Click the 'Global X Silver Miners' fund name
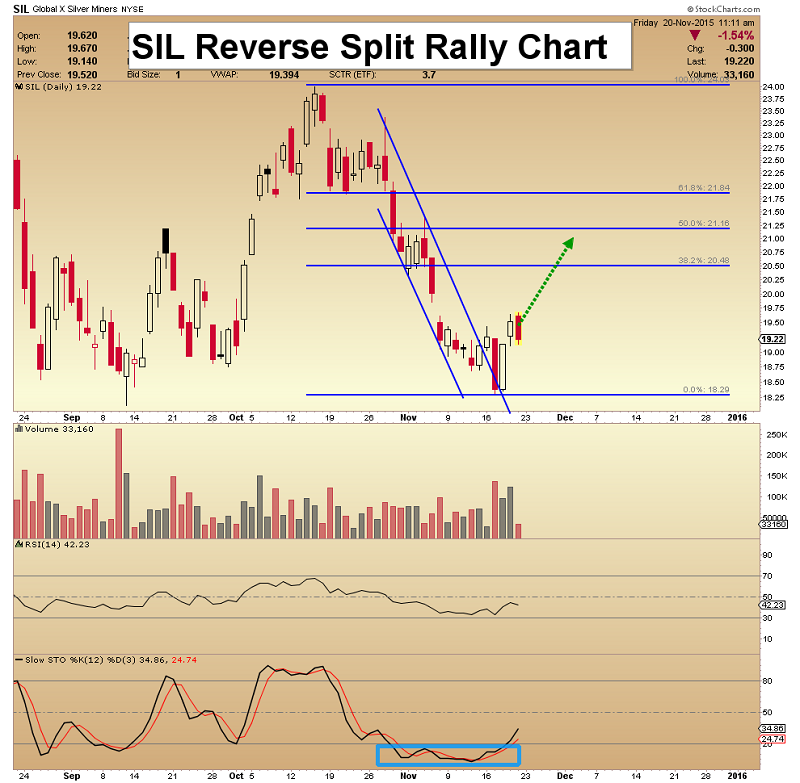This screenshot has height=783, width=800. click(75, 9)
